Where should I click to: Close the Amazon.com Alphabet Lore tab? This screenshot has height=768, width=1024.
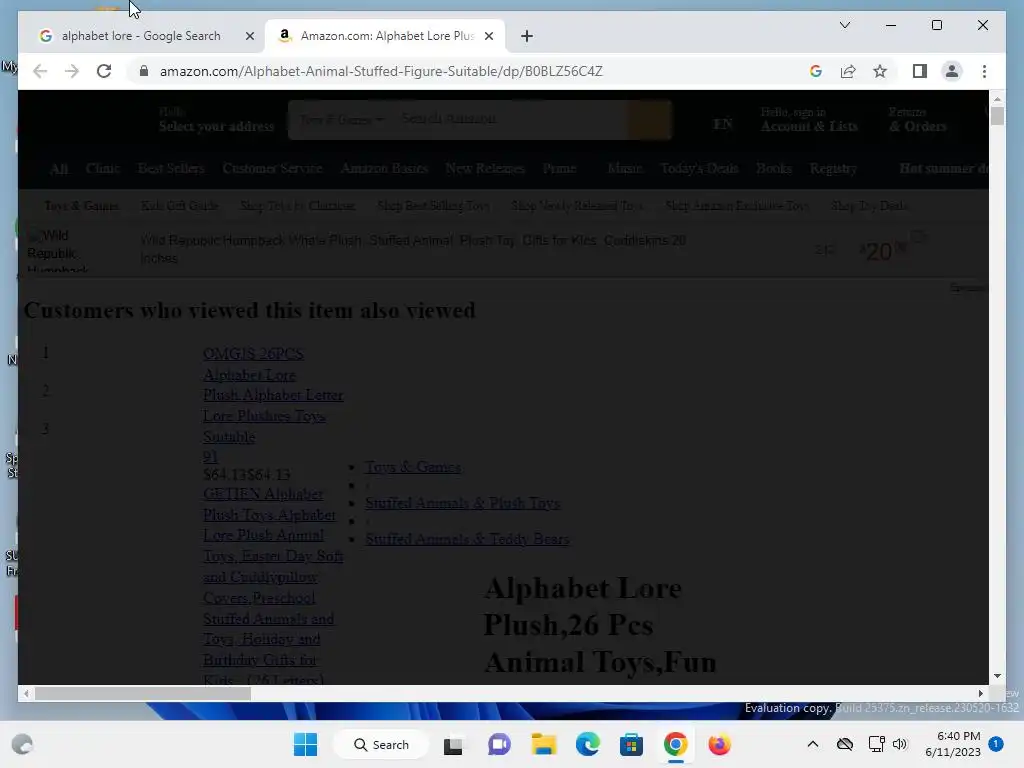coord(488,36)
